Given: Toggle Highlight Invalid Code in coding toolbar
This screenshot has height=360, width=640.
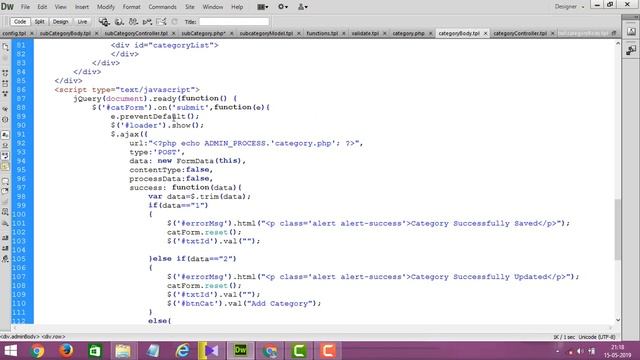Looking at the screenshot, I should [5, 146].
